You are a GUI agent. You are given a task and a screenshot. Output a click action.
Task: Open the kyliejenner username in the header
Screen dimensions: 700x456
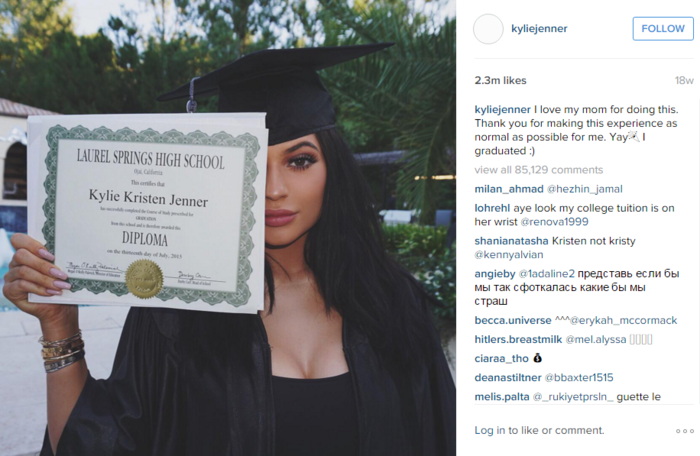539,29
